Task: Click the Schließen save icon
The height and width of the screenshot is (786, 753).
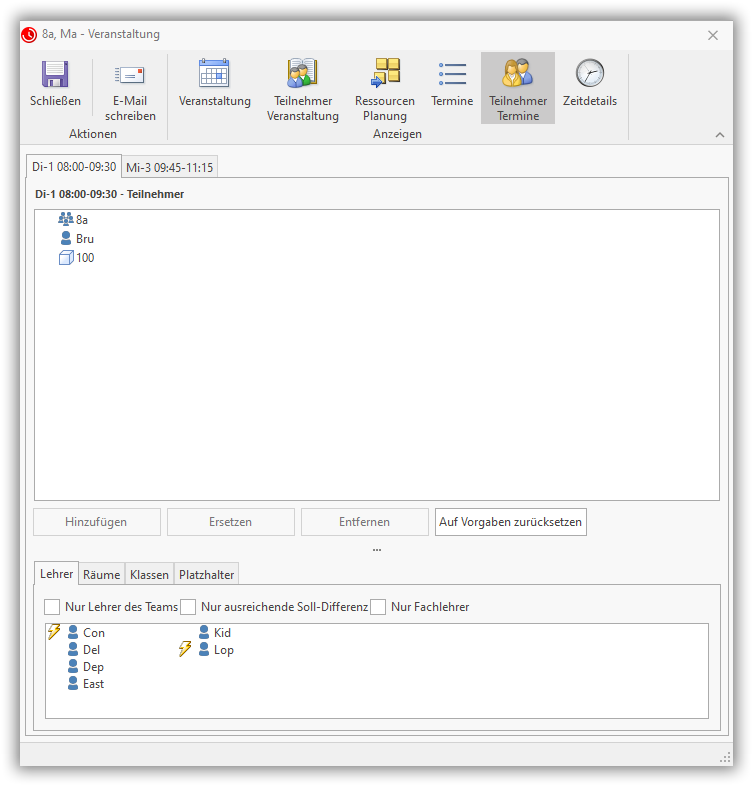Action: (54, 76)
